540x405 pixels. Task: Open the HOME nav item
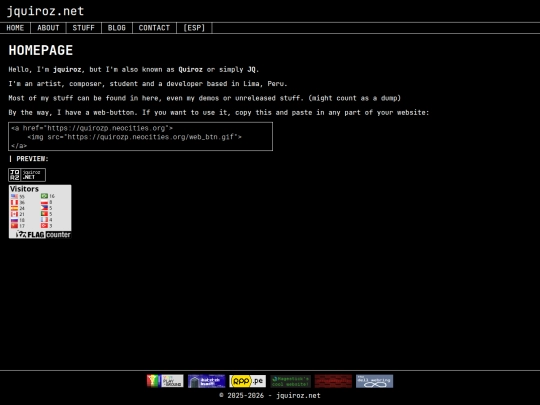(15, 28)
